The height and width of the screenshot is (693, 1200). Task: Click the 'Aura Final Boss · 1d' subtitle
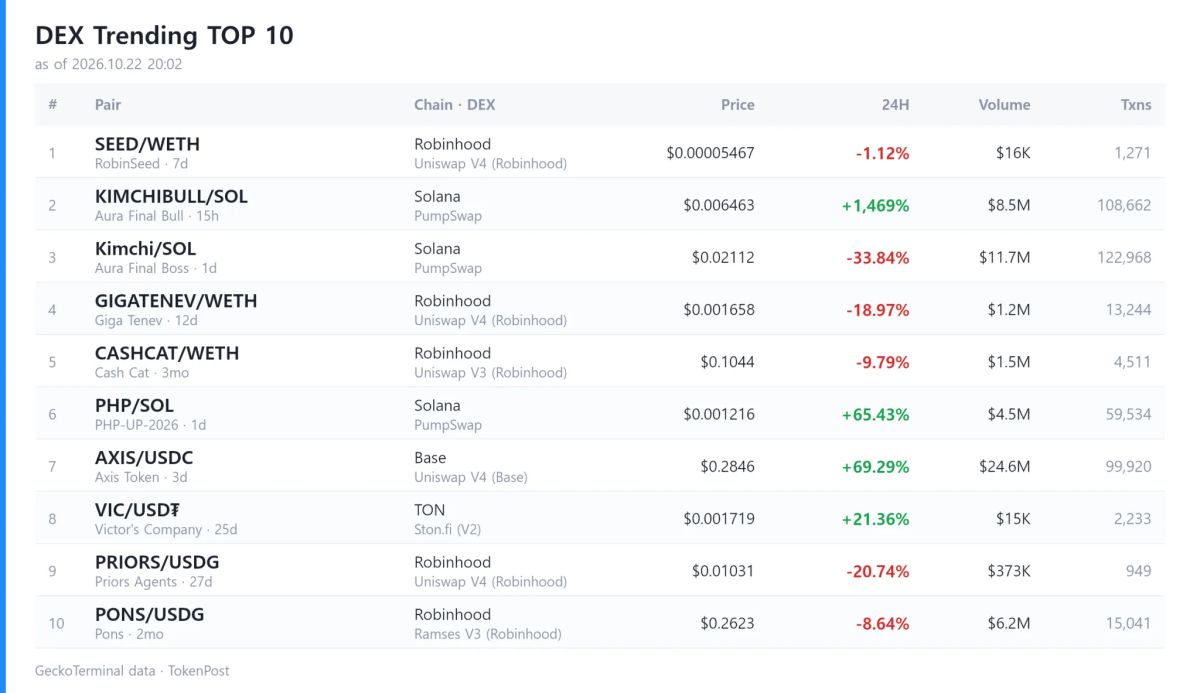click(156, 268)
